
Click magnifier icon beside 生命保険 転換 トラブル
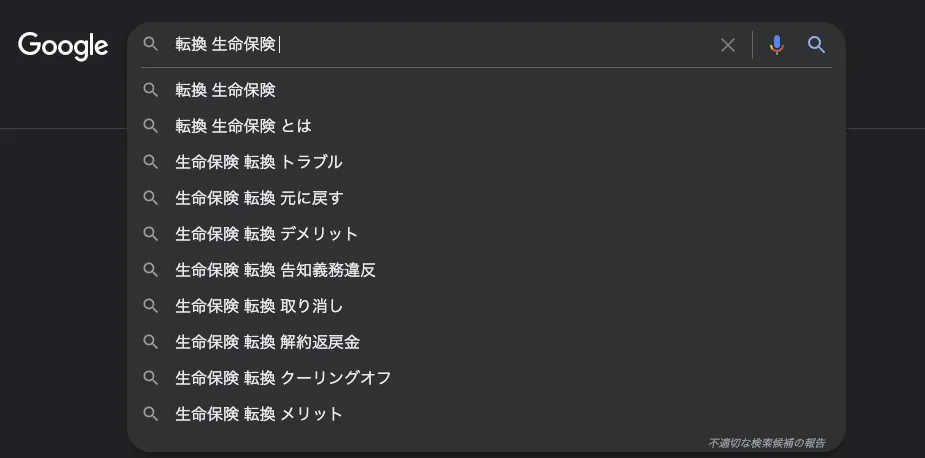pyautogui.click(x=151, y=162)
